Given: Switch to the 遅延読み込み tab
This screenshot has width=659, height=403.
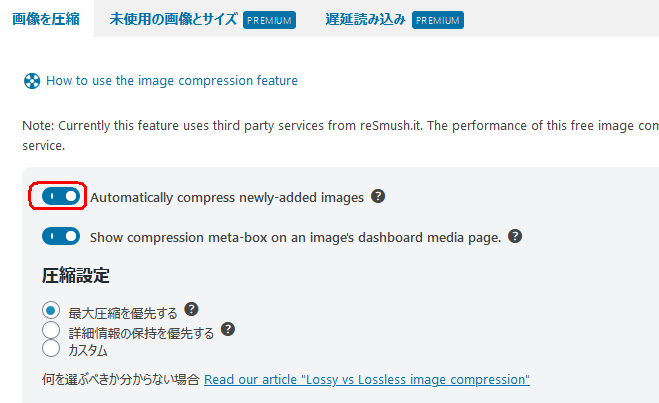Looking at the screenshot, I should coord(365,19).
